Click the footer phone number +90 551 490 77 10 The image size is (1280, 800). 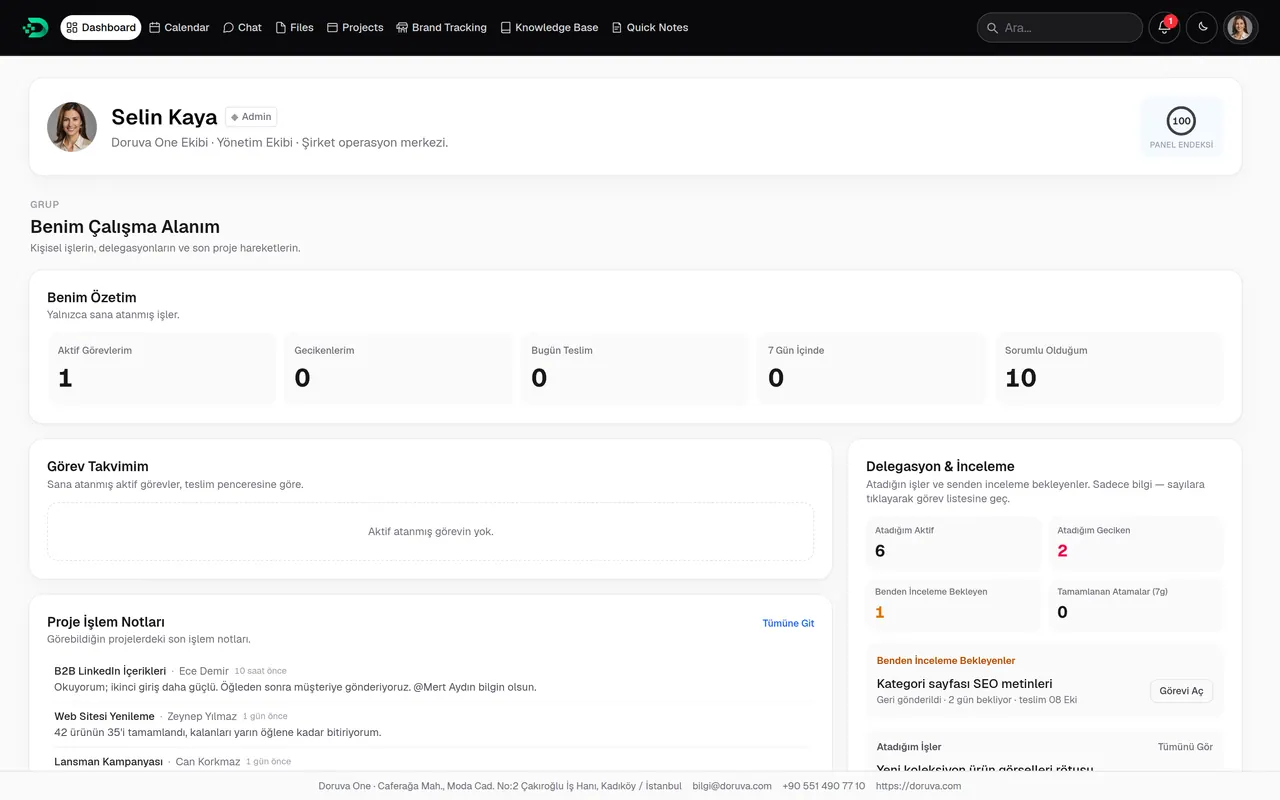pos(824,786)
